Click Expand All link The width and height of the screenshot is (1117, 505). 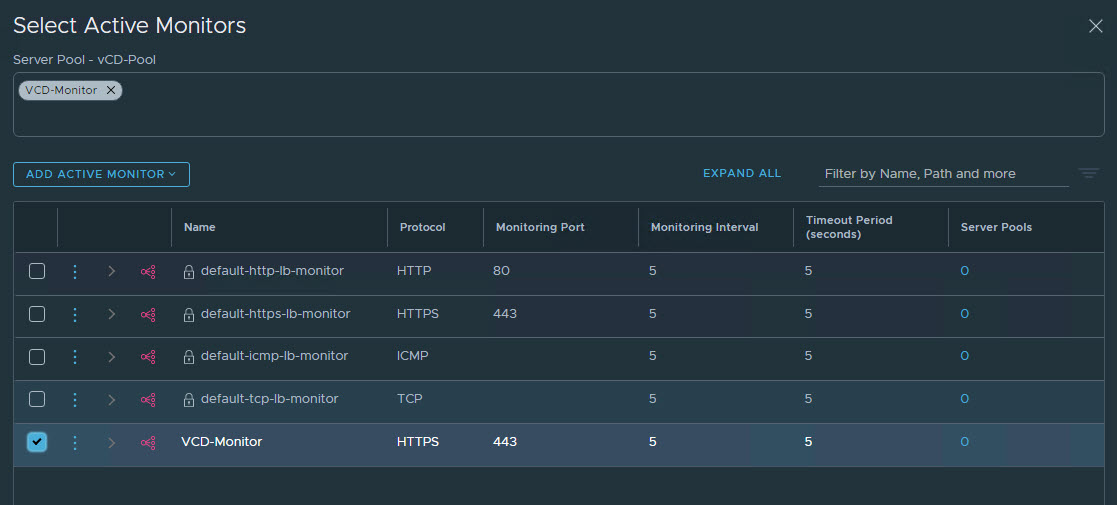pos(741,173)
